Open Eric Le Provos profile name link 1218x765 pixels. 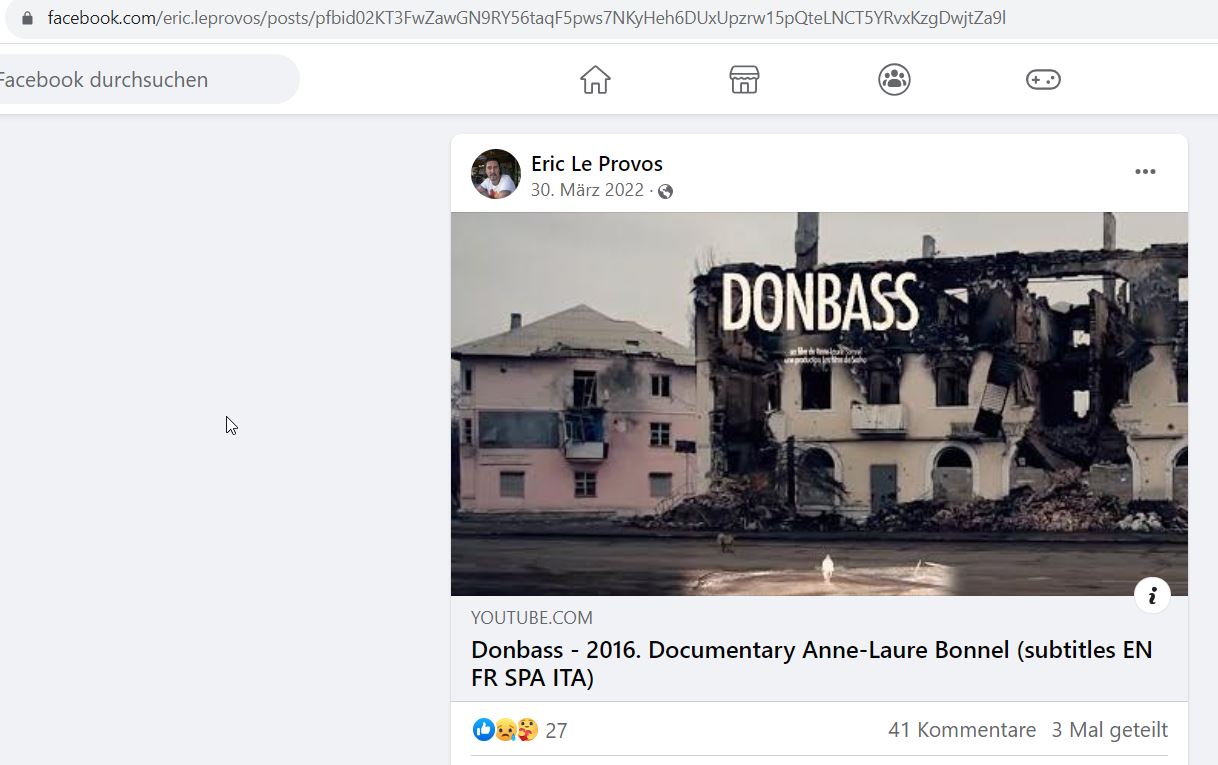coord(597,164)
